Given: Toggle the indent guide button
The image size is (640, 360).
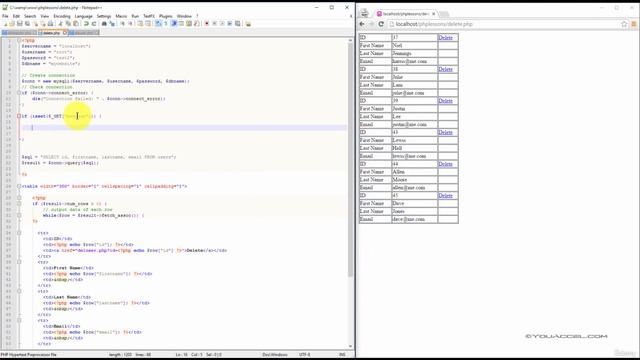Looking at the screenshot, I should [174, 24].
